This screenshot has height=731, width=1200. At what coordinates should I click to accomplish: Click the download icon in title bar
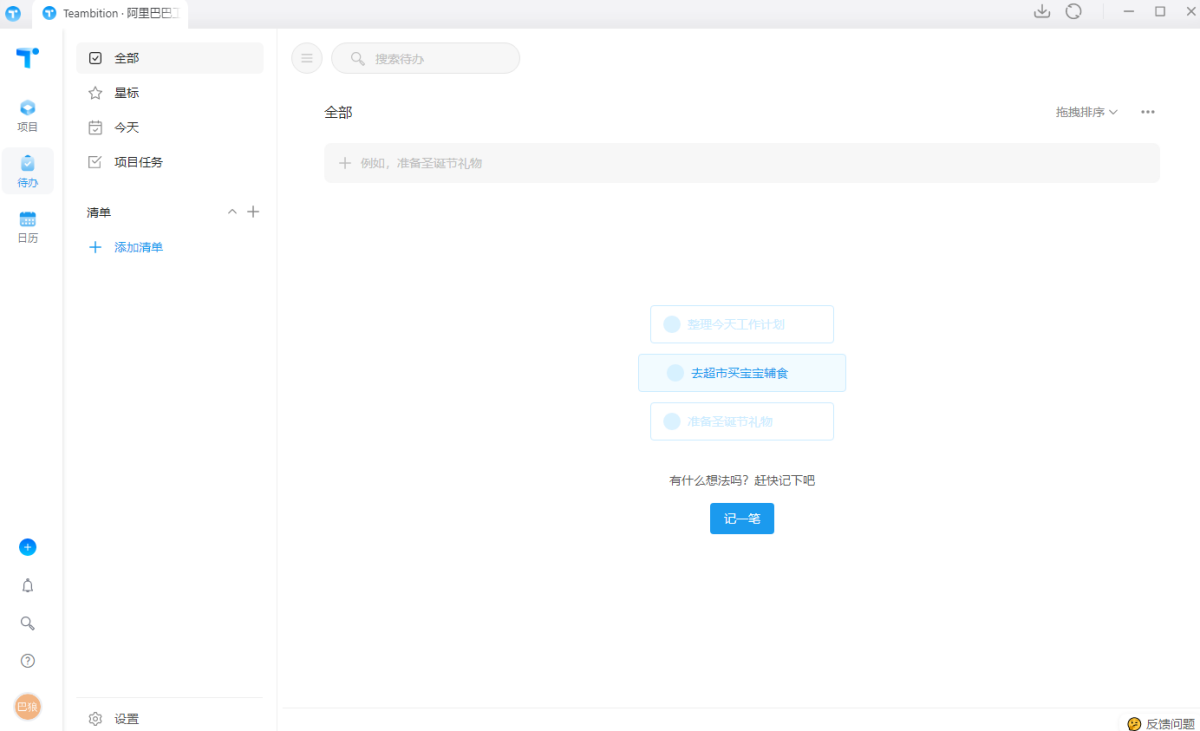click(x=1042, y=12)
